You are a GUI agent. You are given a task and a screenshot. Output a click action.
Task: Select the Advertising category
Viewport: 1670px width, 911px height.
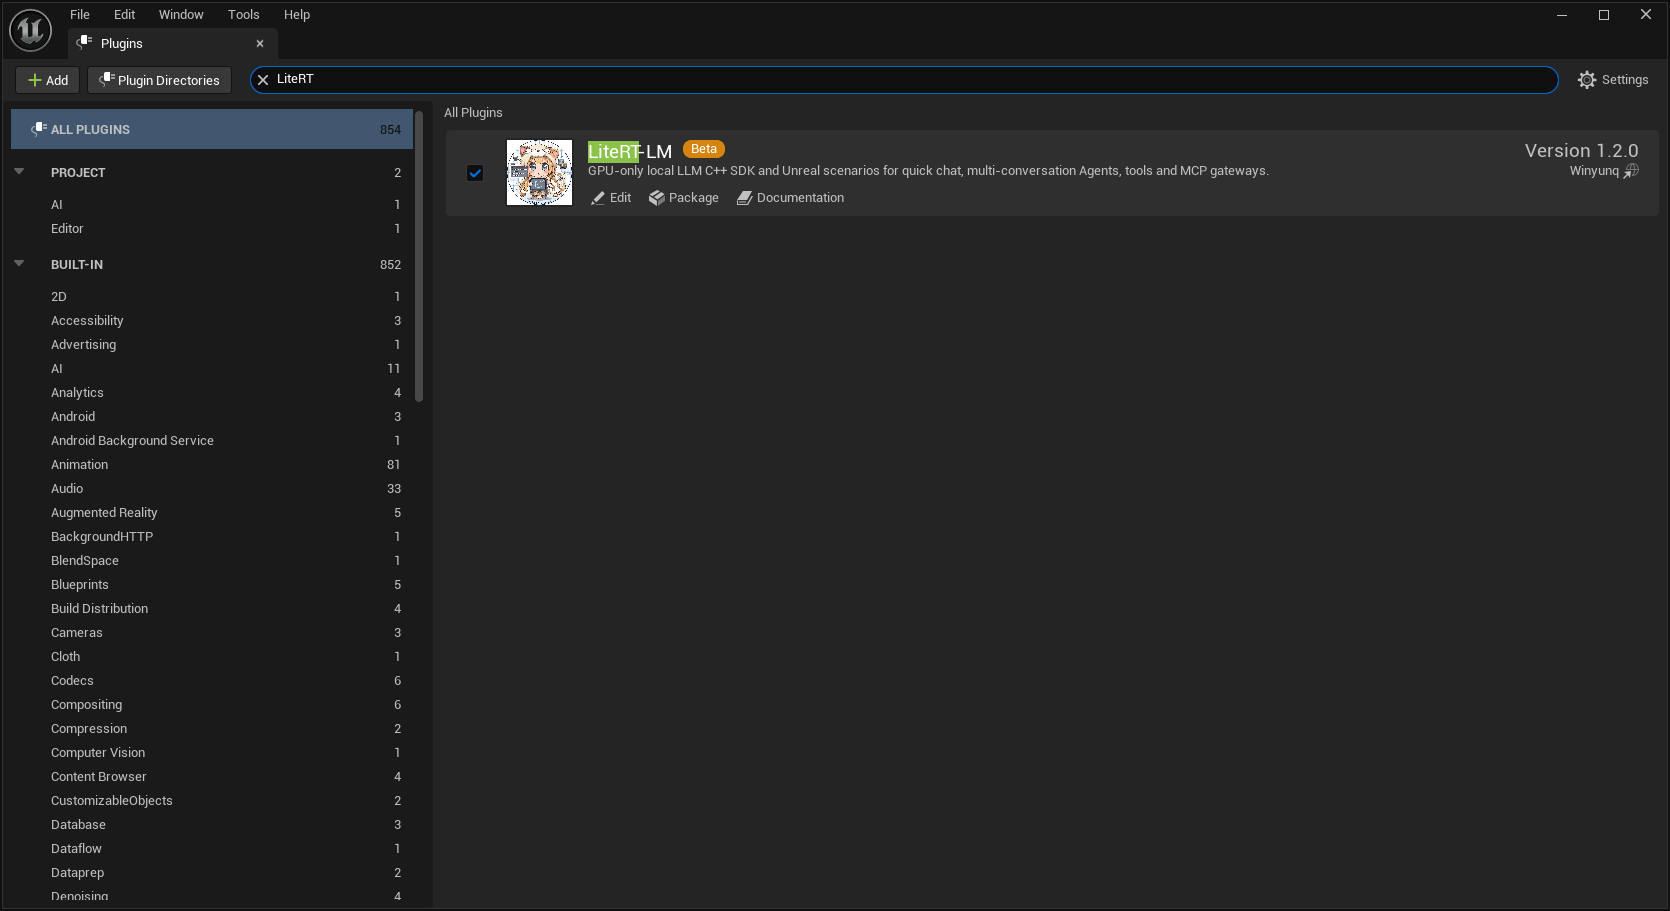pyautogui.click(x=212, y=344)
